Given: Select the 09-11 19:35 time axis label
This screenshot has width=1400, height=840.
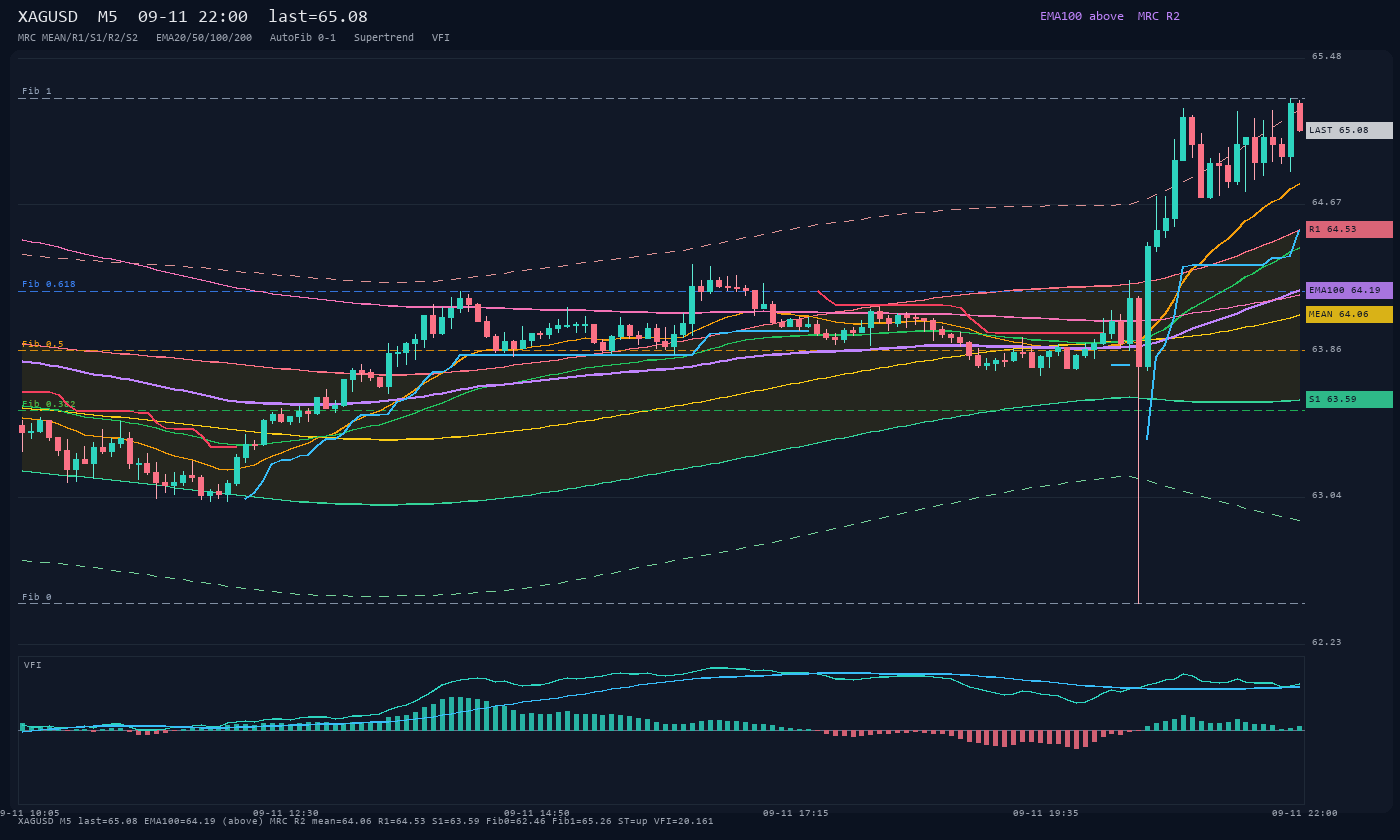Looking at the screenshot, I should (x=1045, y=813).
